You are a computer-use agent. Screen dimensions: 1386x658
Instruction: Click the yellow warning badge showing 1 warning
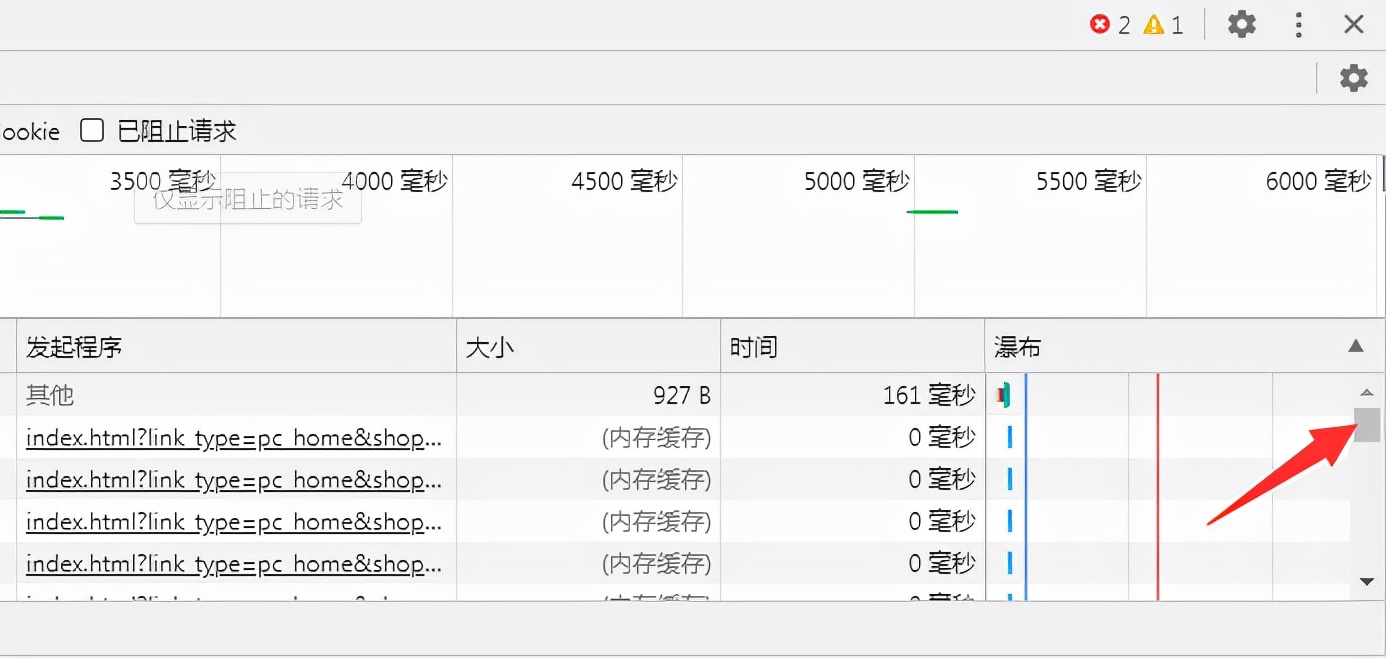(1162, 25)
